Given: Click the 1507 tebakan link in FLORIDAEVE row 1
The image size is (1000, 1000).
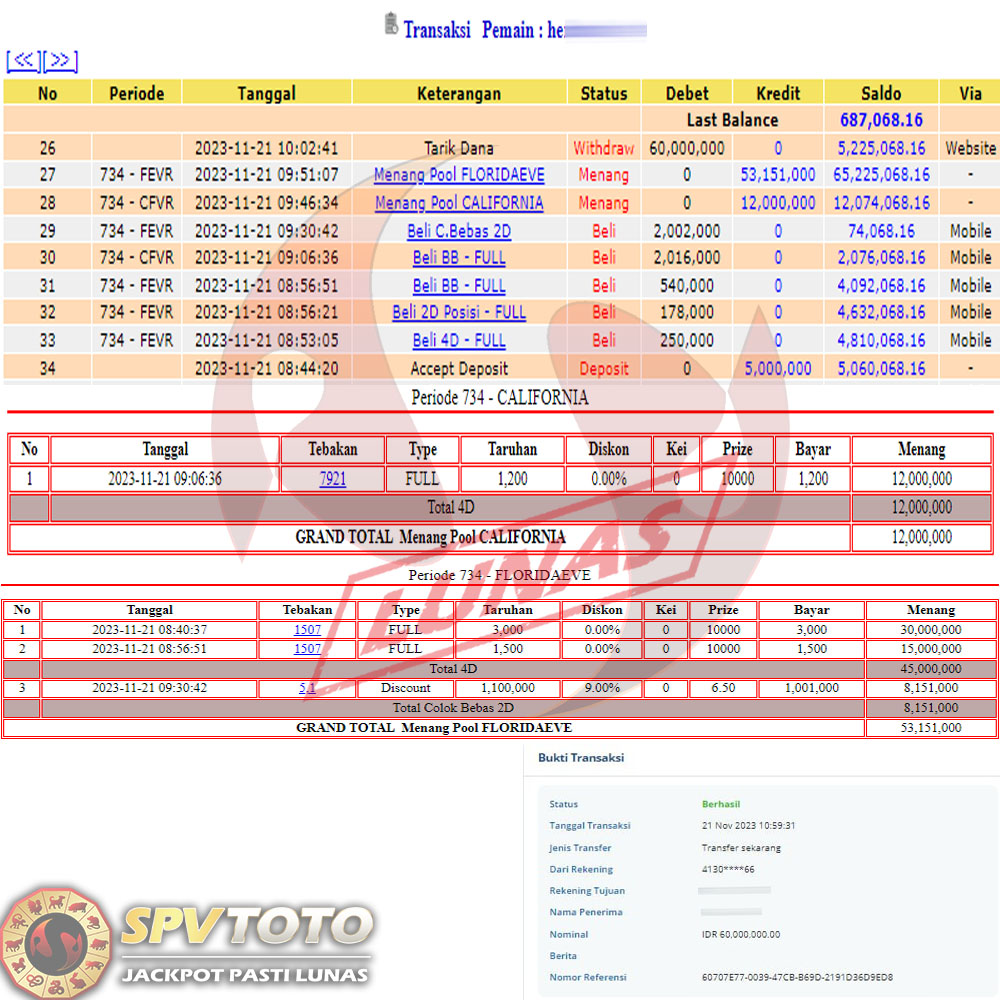Looking at the screenshot, I should 307,630.
